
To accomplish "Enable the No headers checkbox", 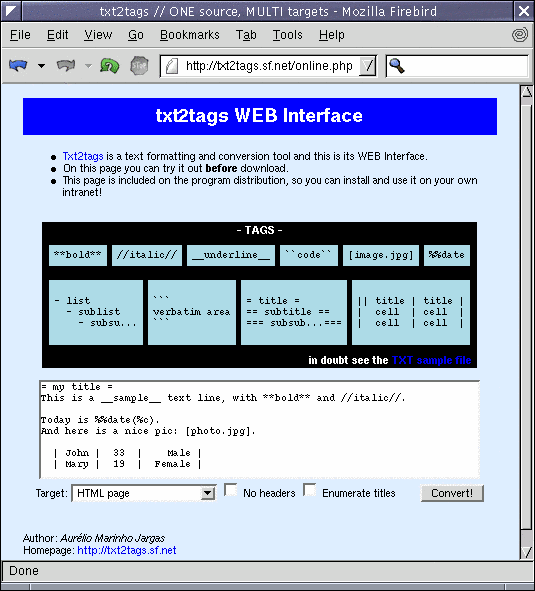I will [230, 490].
